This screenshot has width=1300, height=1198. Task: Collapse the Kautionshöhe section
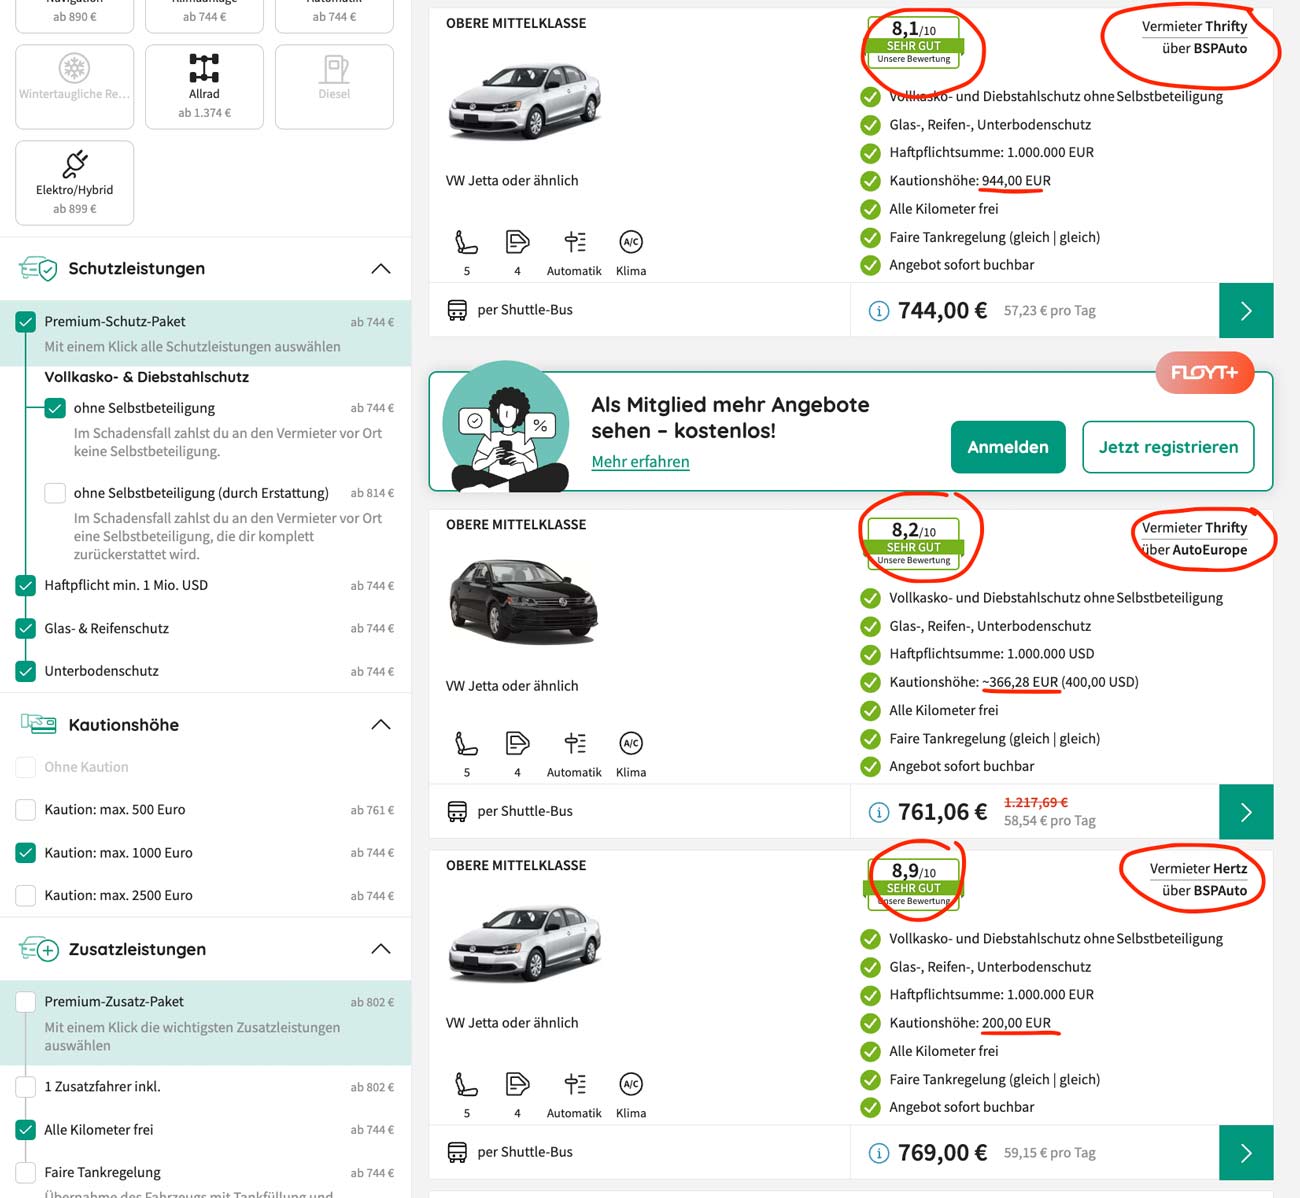(x=381, y=725)
